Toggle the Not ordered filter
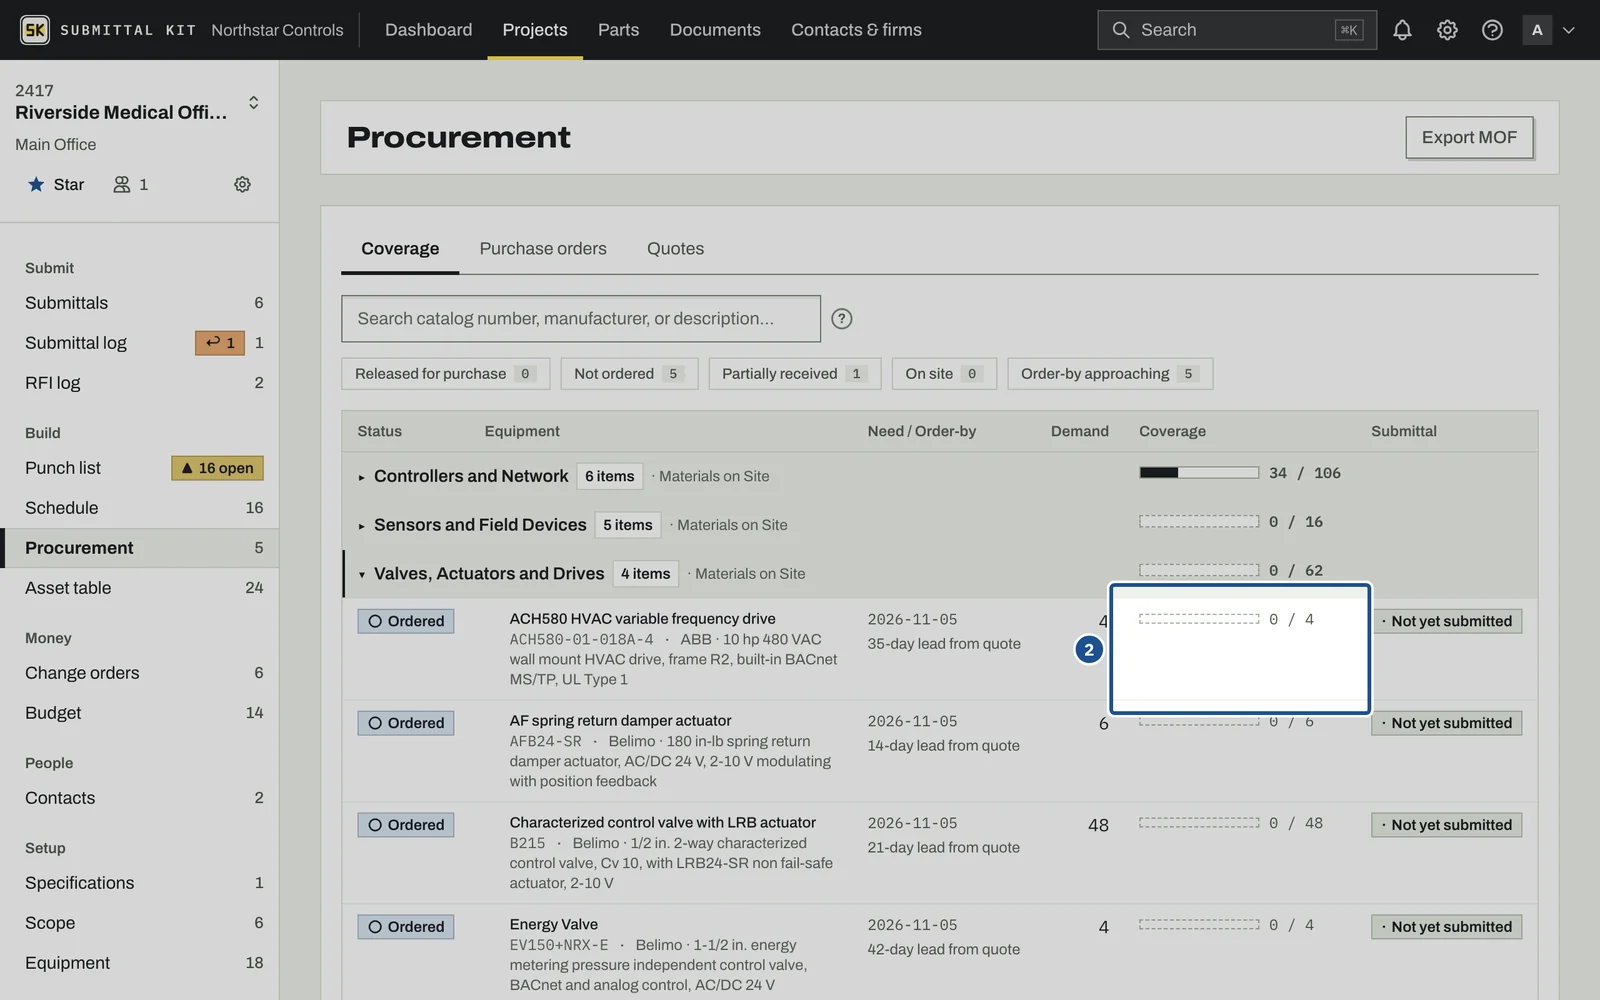Image resolution: width=1600 pixels, height=1000 pixels. pos(629,373)
